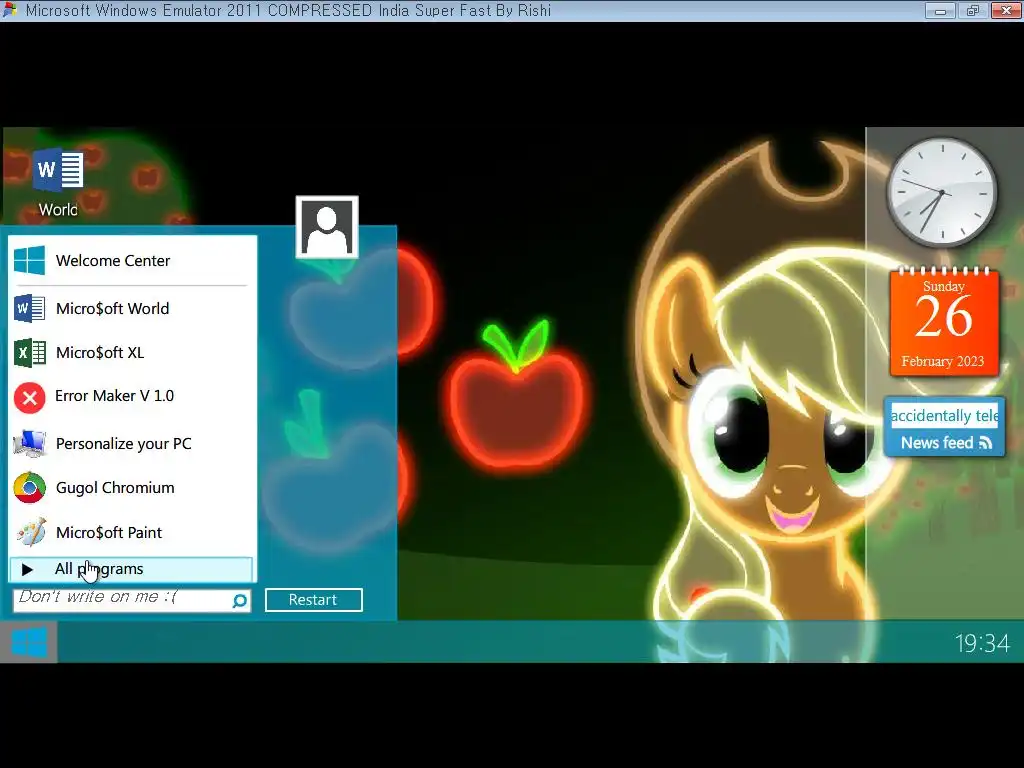Viewport: 1024px width, 768px height.
Task: Click the Start button on the taskbar
Action: (x=29, y=643)
